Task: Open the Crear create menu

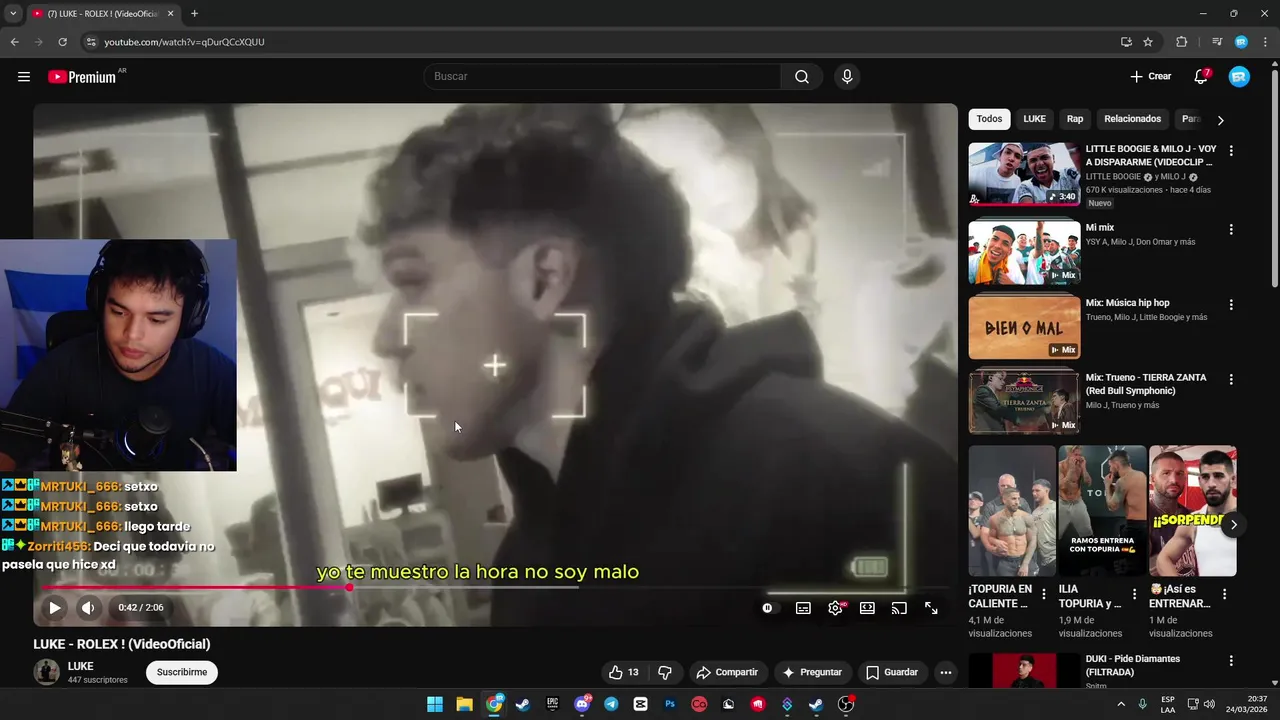Action: [1150, 77]
